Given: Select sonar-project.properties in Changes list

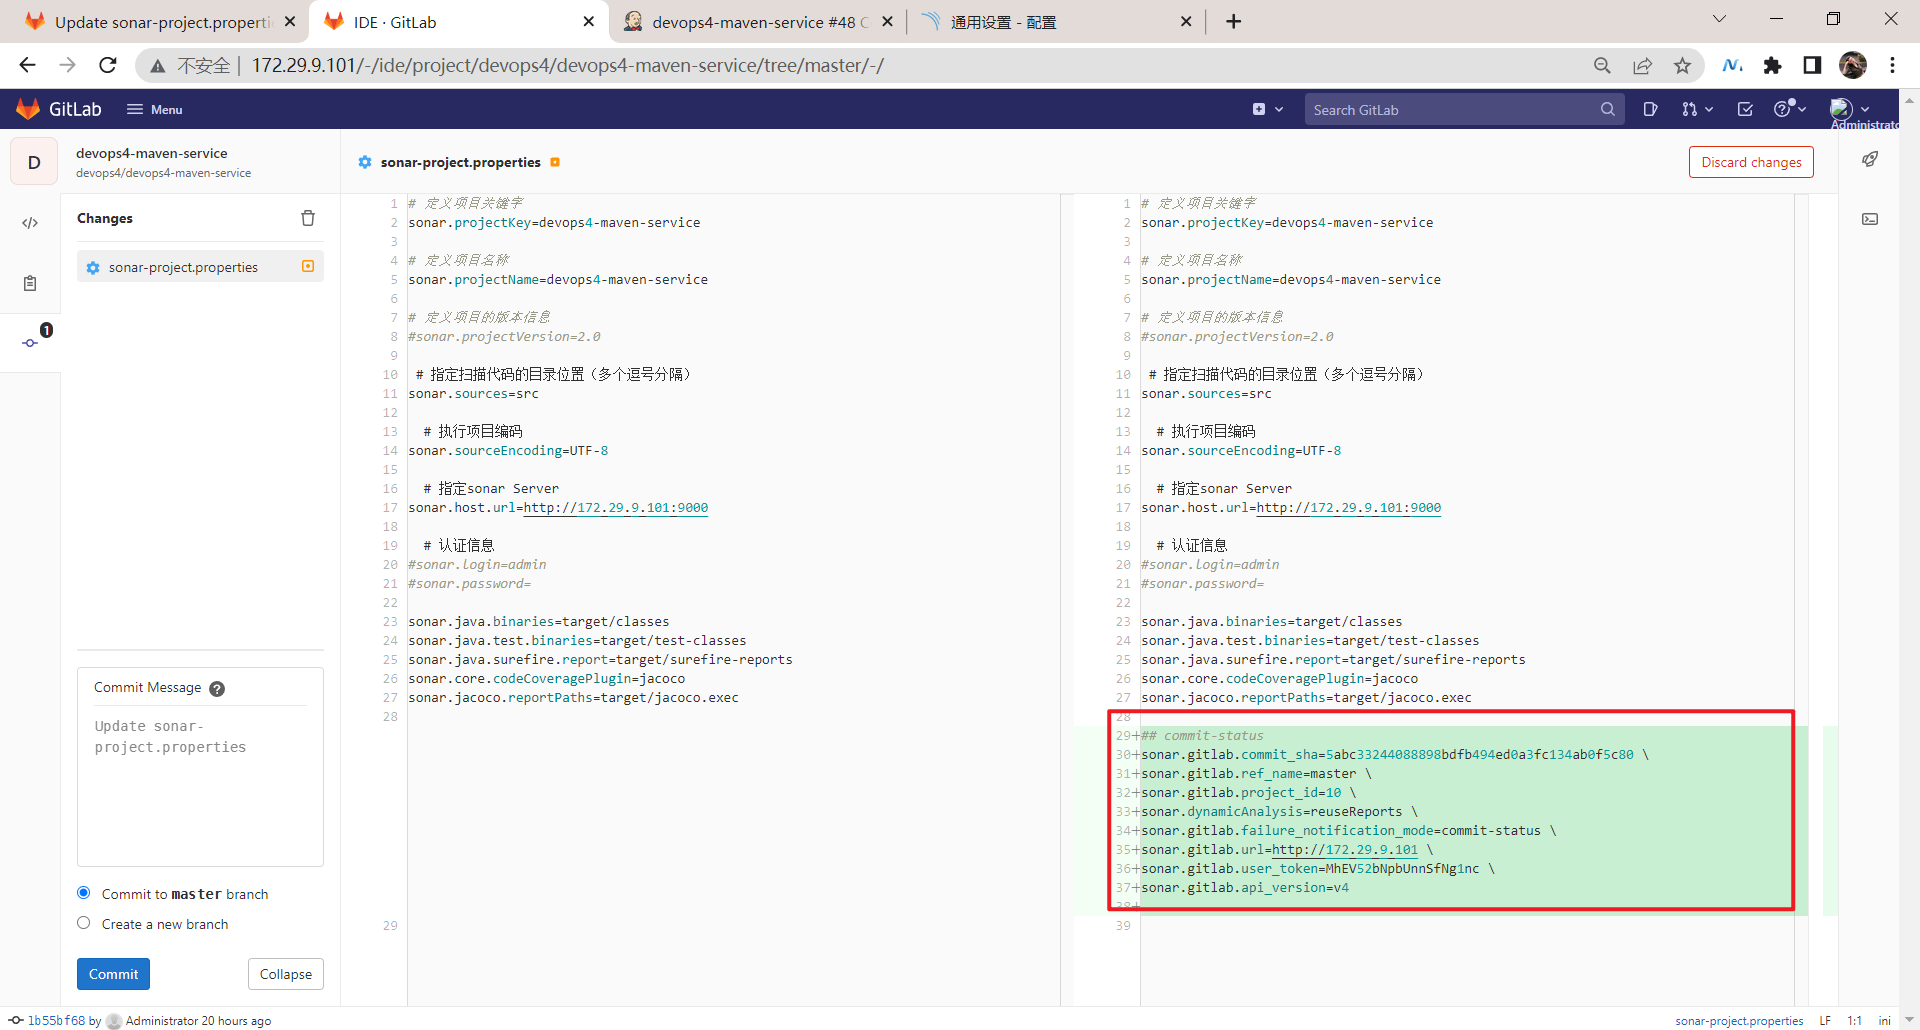Looking at the screenshot, I should click(x=200, y=267).
